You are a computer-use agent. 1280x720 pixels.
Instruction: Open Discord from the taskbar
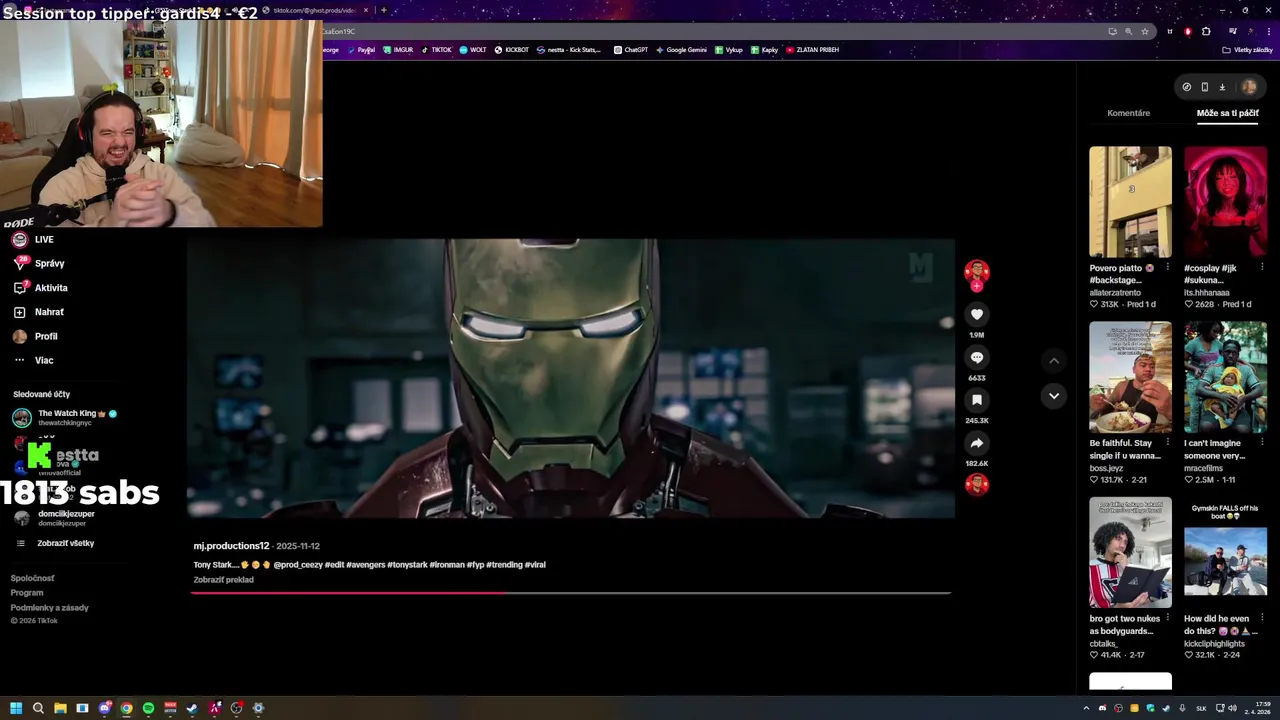click(104, 708)
